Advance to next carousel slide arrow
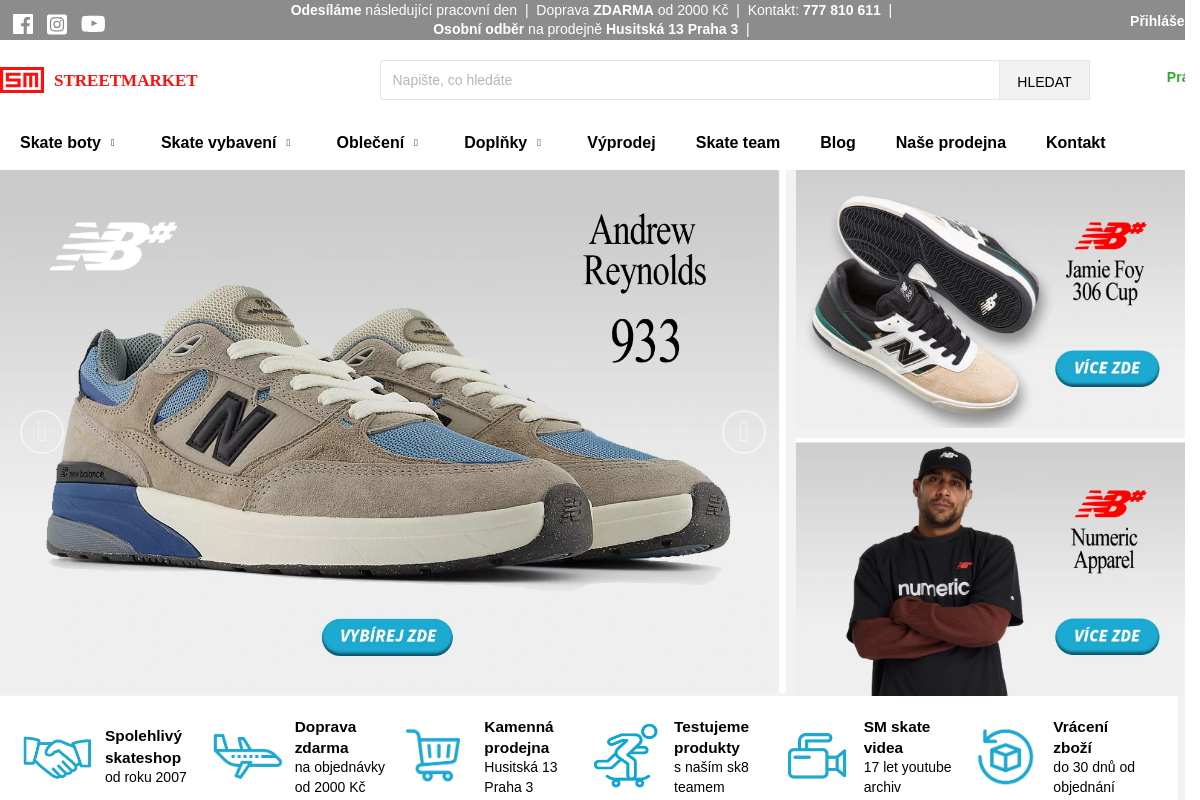 click(x=744, y=432)
